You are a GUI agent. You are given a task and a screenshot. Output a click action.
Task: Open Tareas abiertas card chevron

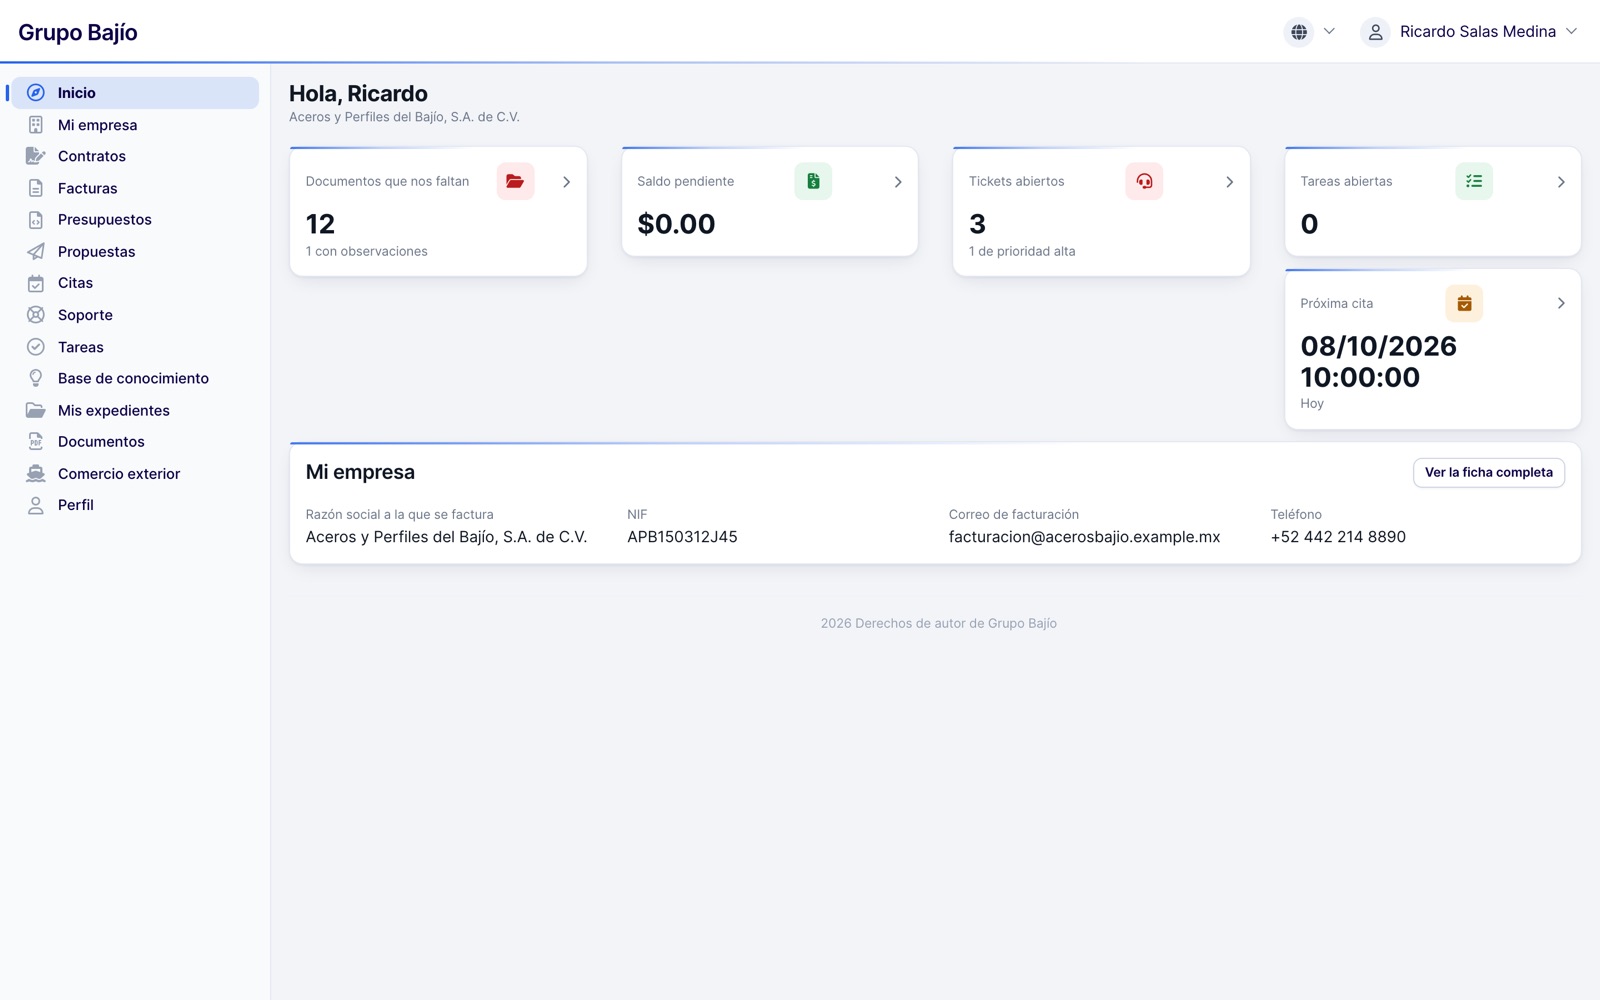[1561, 182]
